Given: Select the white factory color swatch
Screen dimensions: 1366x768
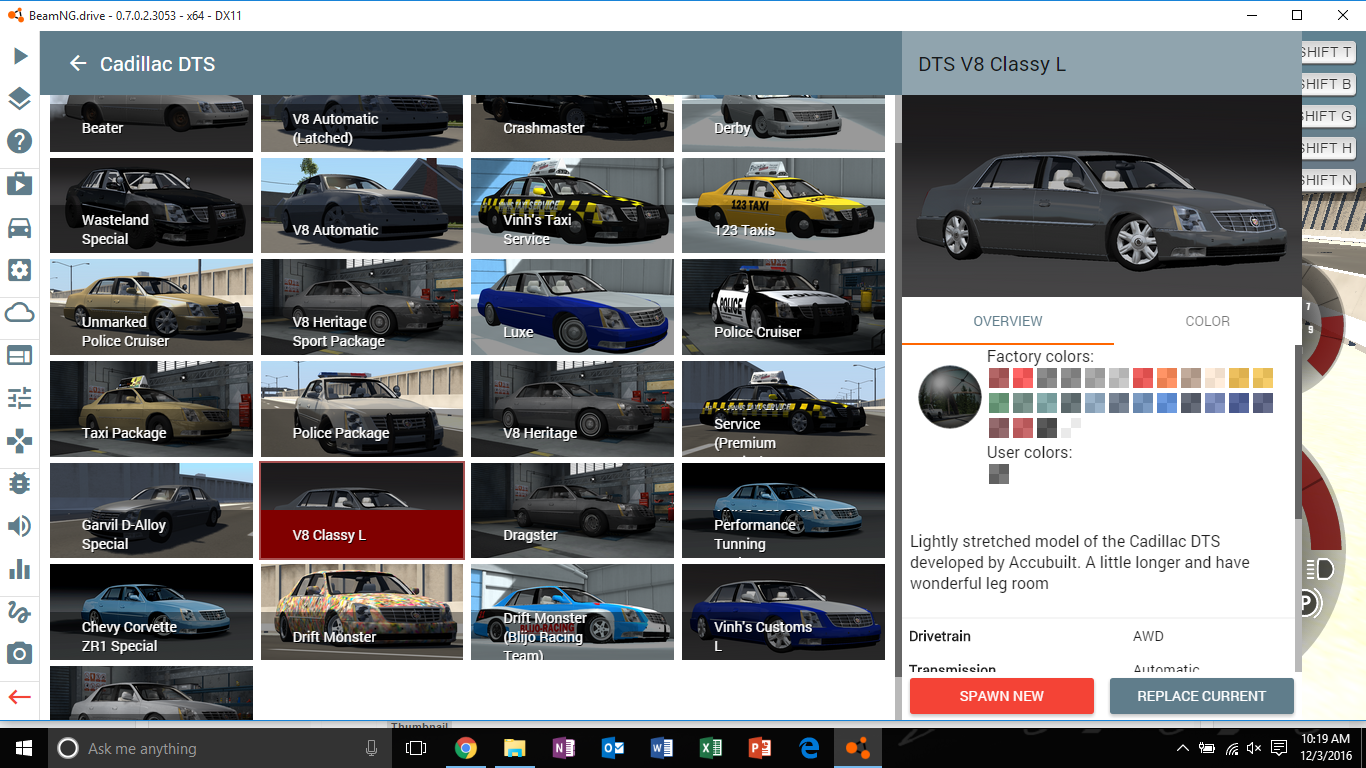Looking at the screenshot, I should point(1071,428).
